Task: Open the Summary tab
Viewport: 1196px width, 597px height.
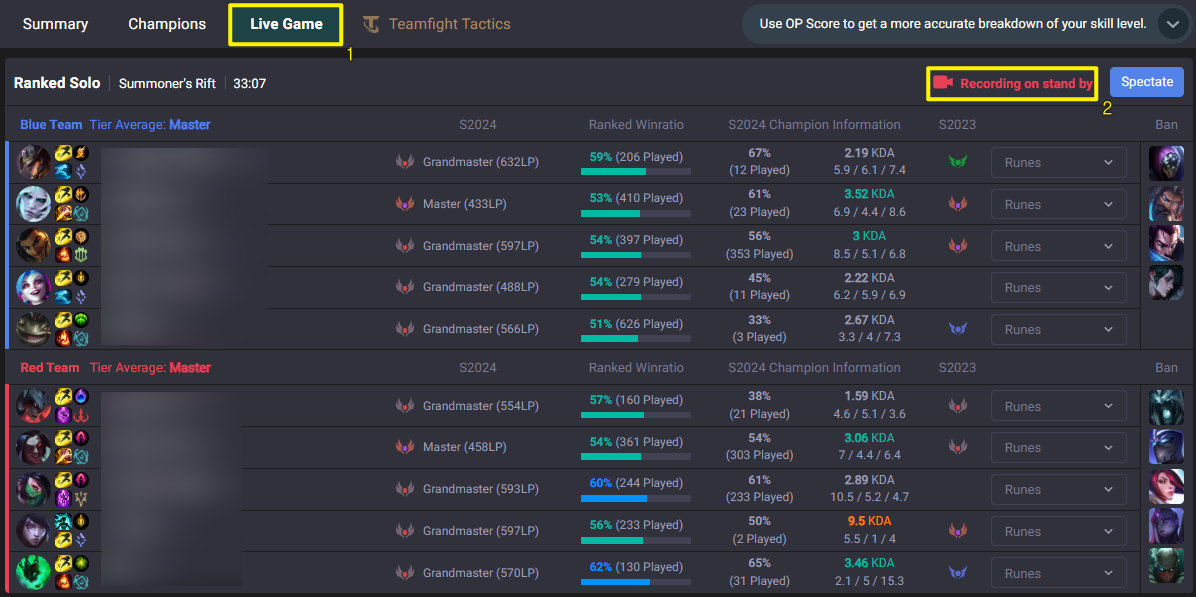Action: [x=55, y=24]
